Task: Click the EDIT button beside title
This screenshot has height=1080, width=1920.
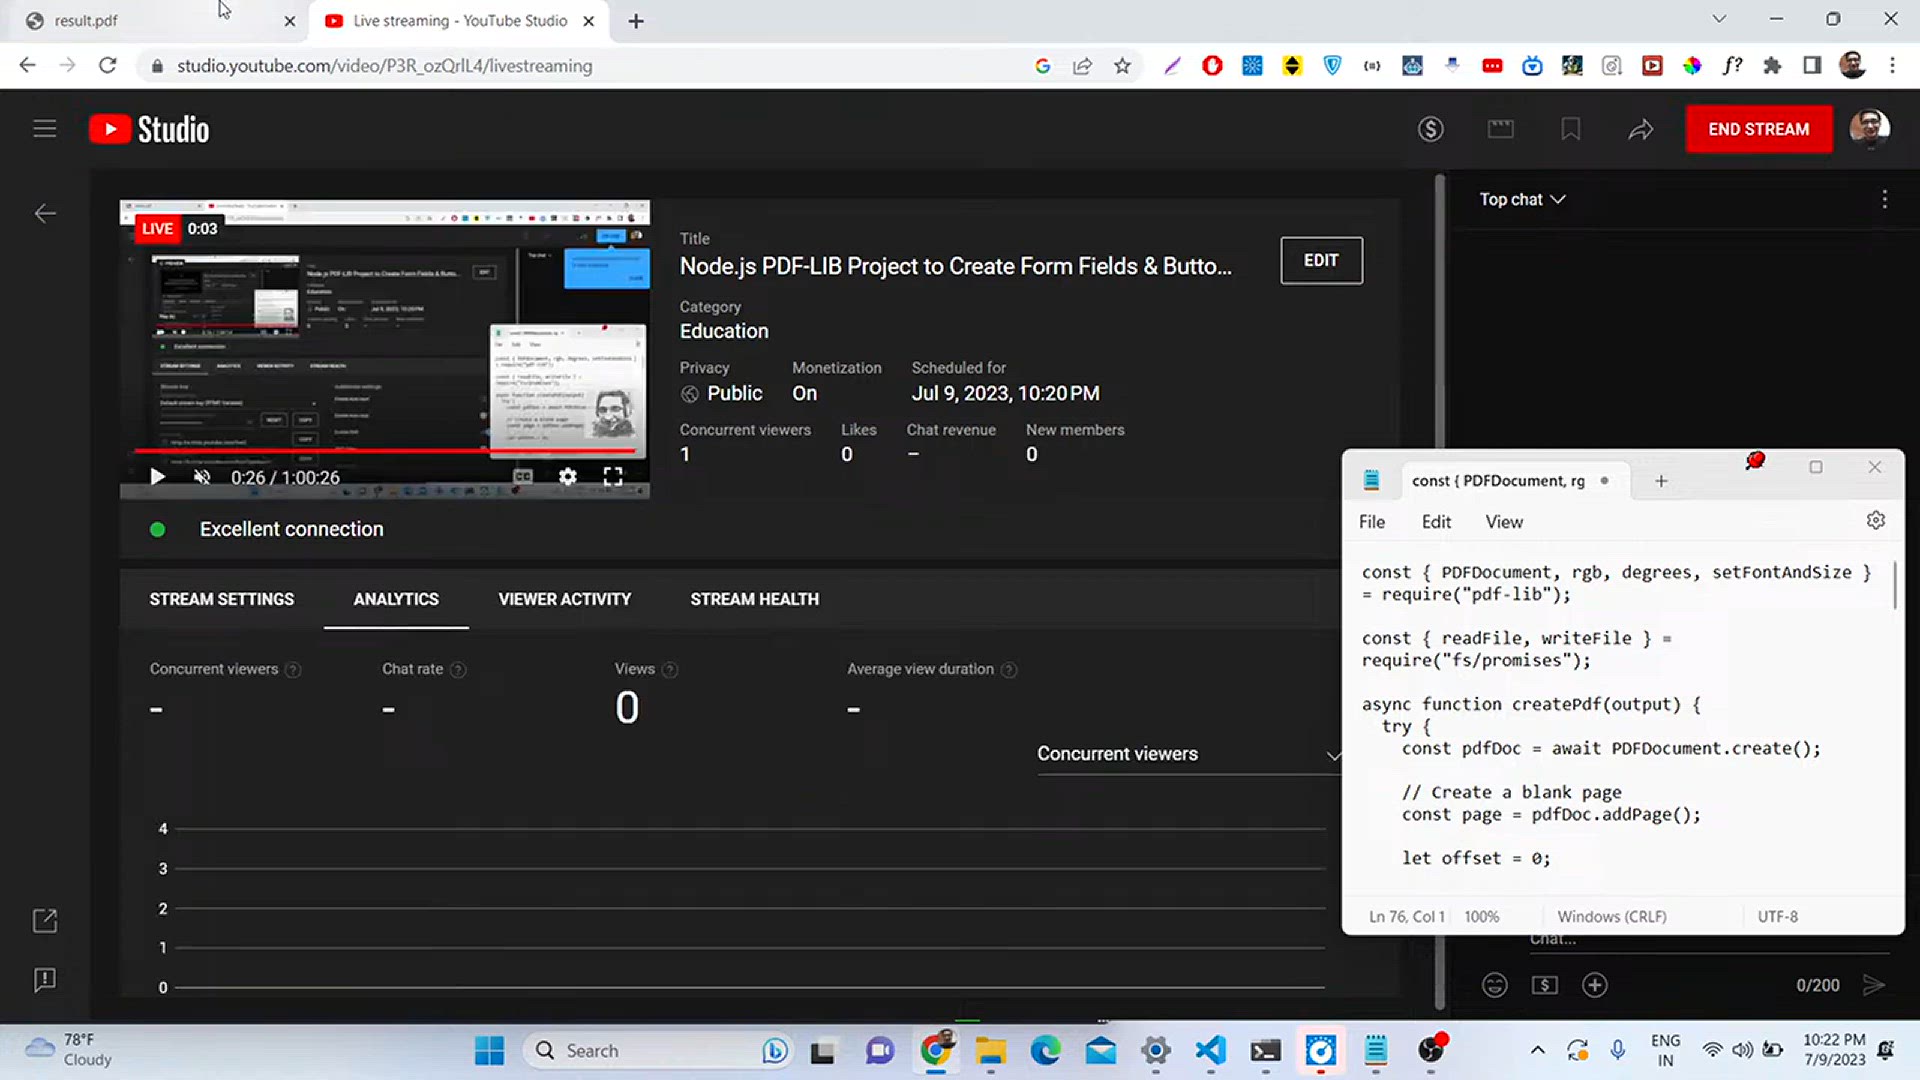Action: coord(1320,260)
